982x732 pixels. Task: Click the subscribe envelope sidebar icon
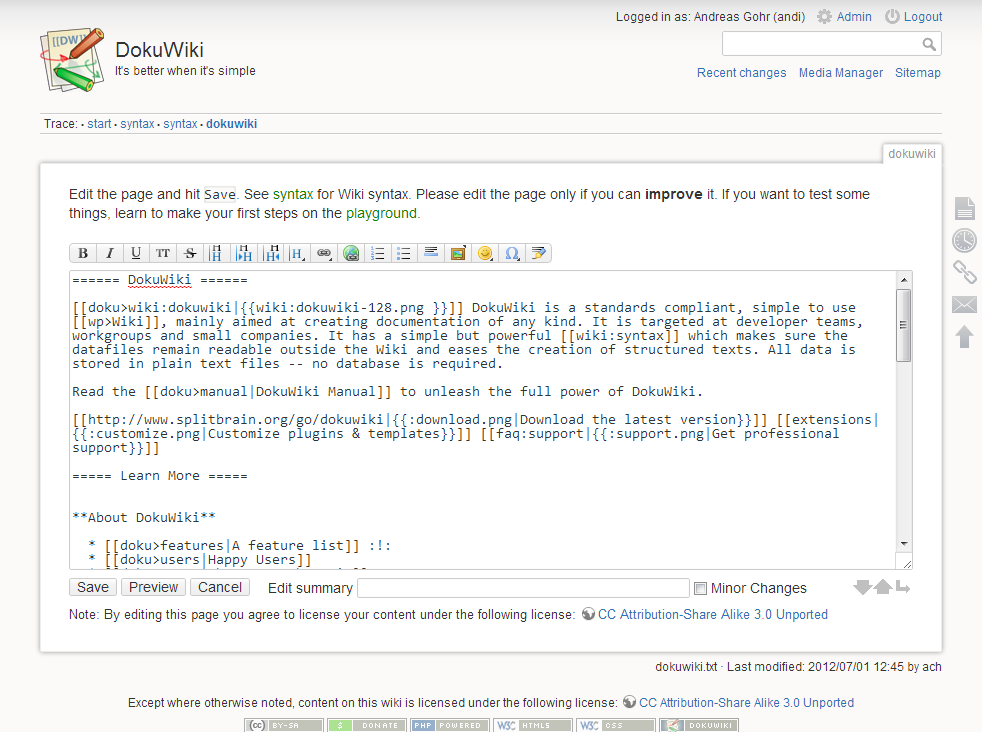pos(964,305)
